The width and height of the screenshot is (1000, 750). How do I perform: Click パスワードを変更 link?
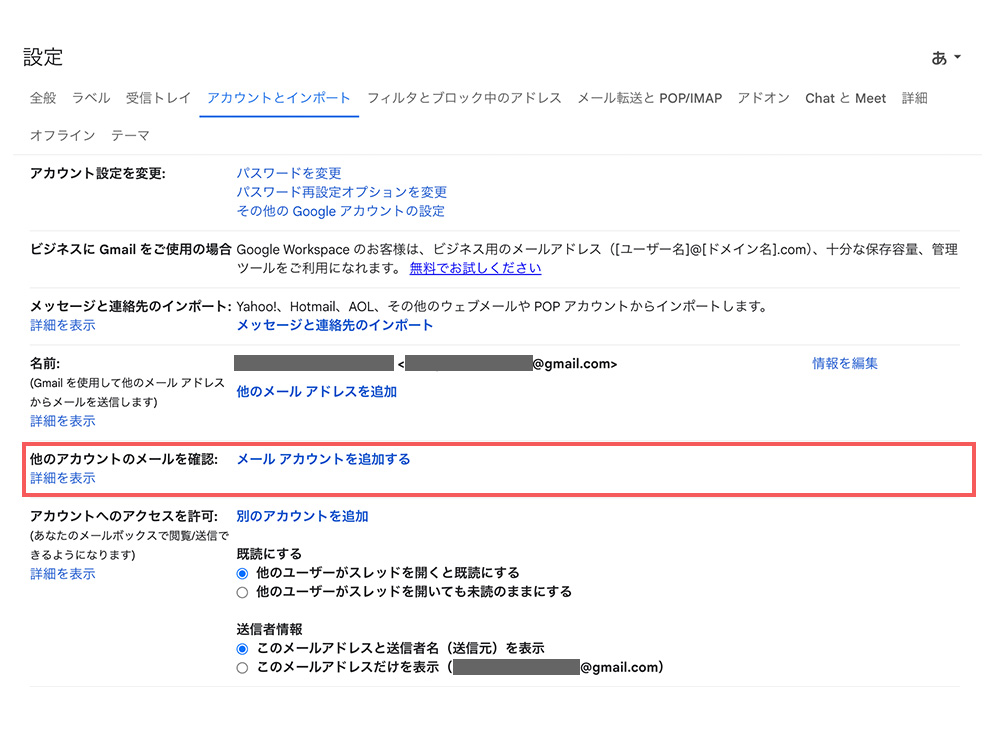[x=289, y=173]
